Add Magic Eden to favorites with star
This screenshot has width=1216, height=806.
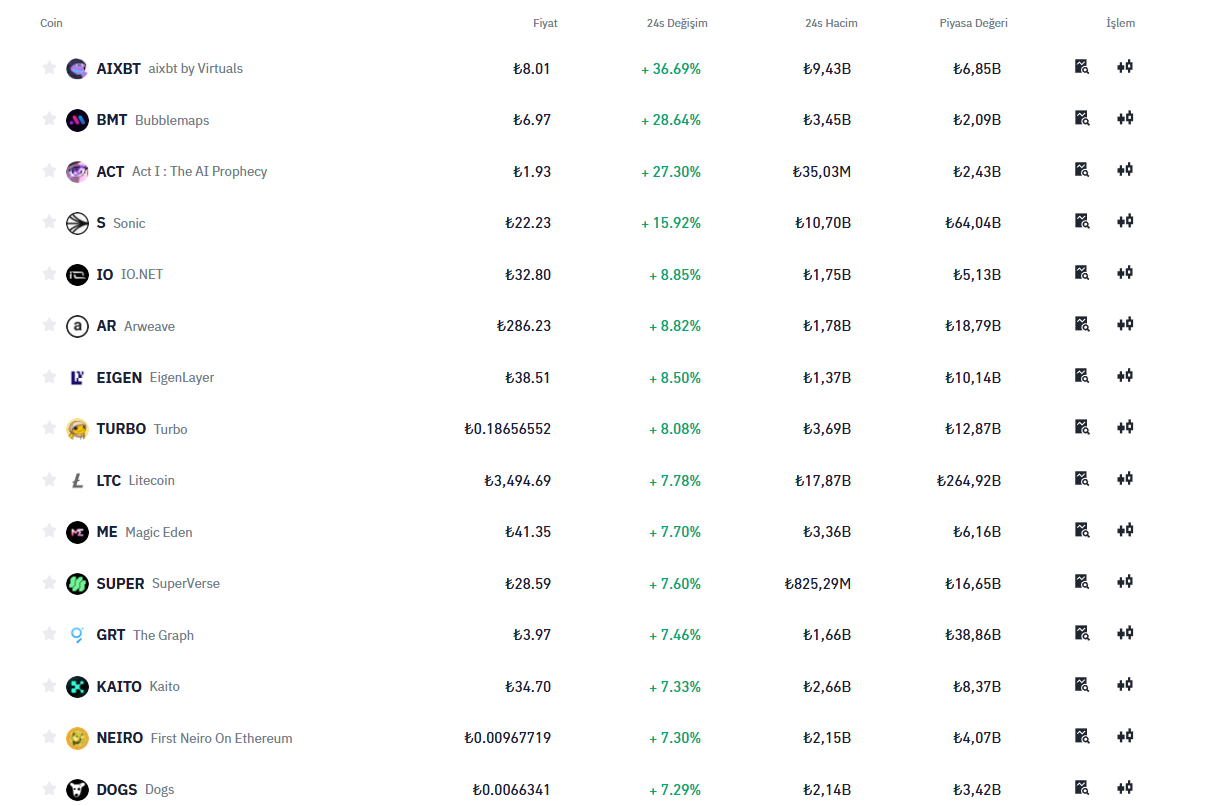coord(49,531)
